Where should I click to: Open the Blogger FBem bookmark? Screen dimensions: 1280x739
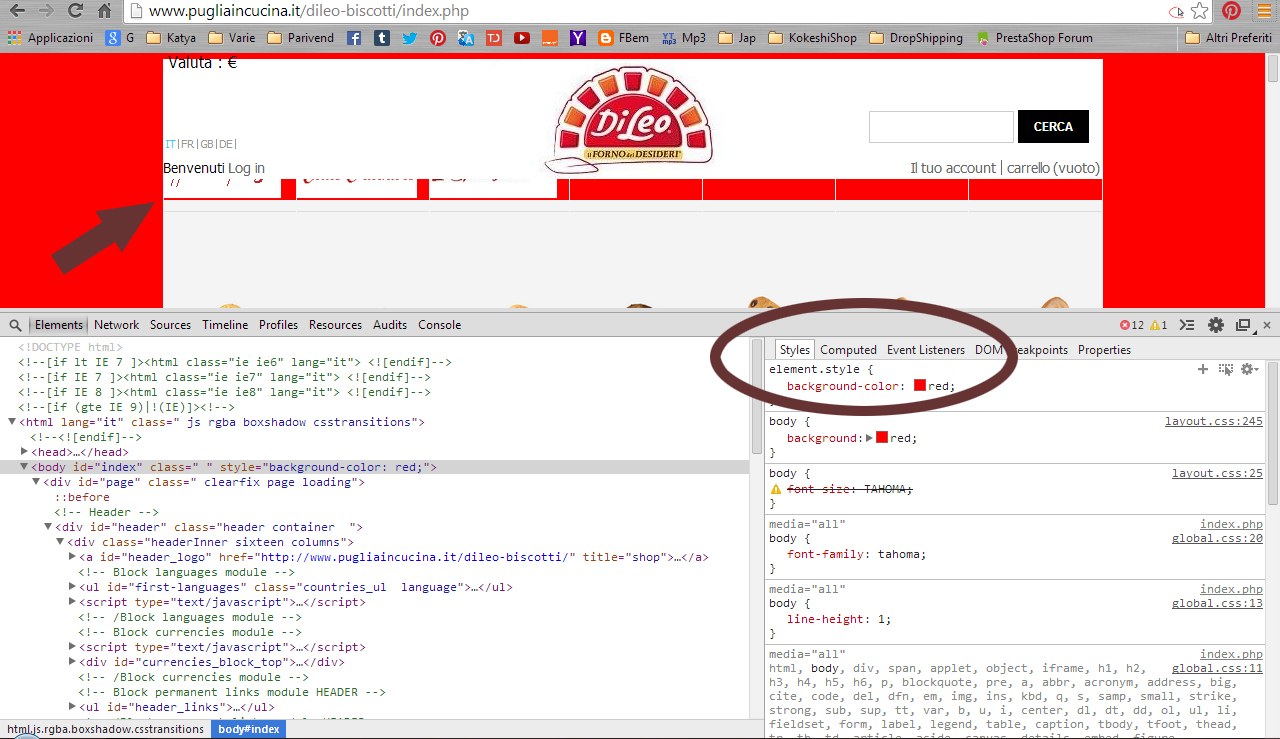[623, 38]
